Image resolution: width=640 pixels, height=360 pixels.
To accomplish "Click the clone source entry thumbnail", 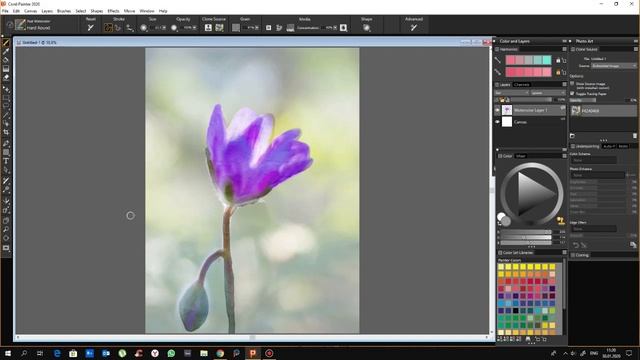I will click(x=576, y=111).
